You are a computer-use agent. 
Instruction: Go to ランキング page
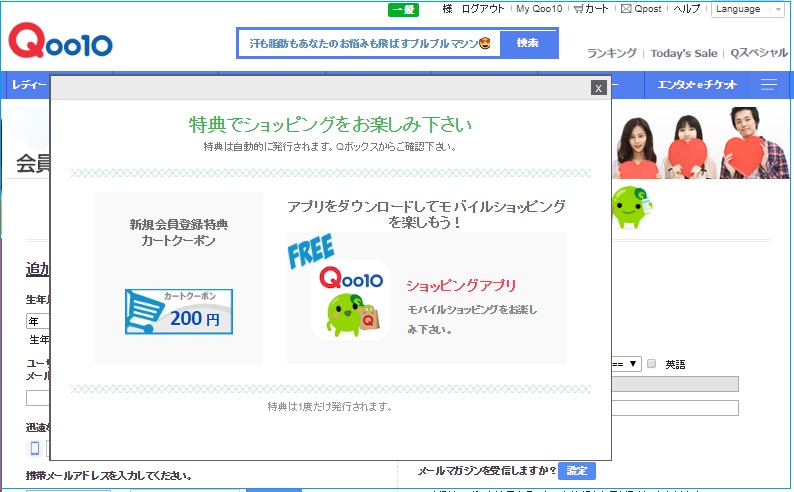pyautogui.click(x=612, y=53)
